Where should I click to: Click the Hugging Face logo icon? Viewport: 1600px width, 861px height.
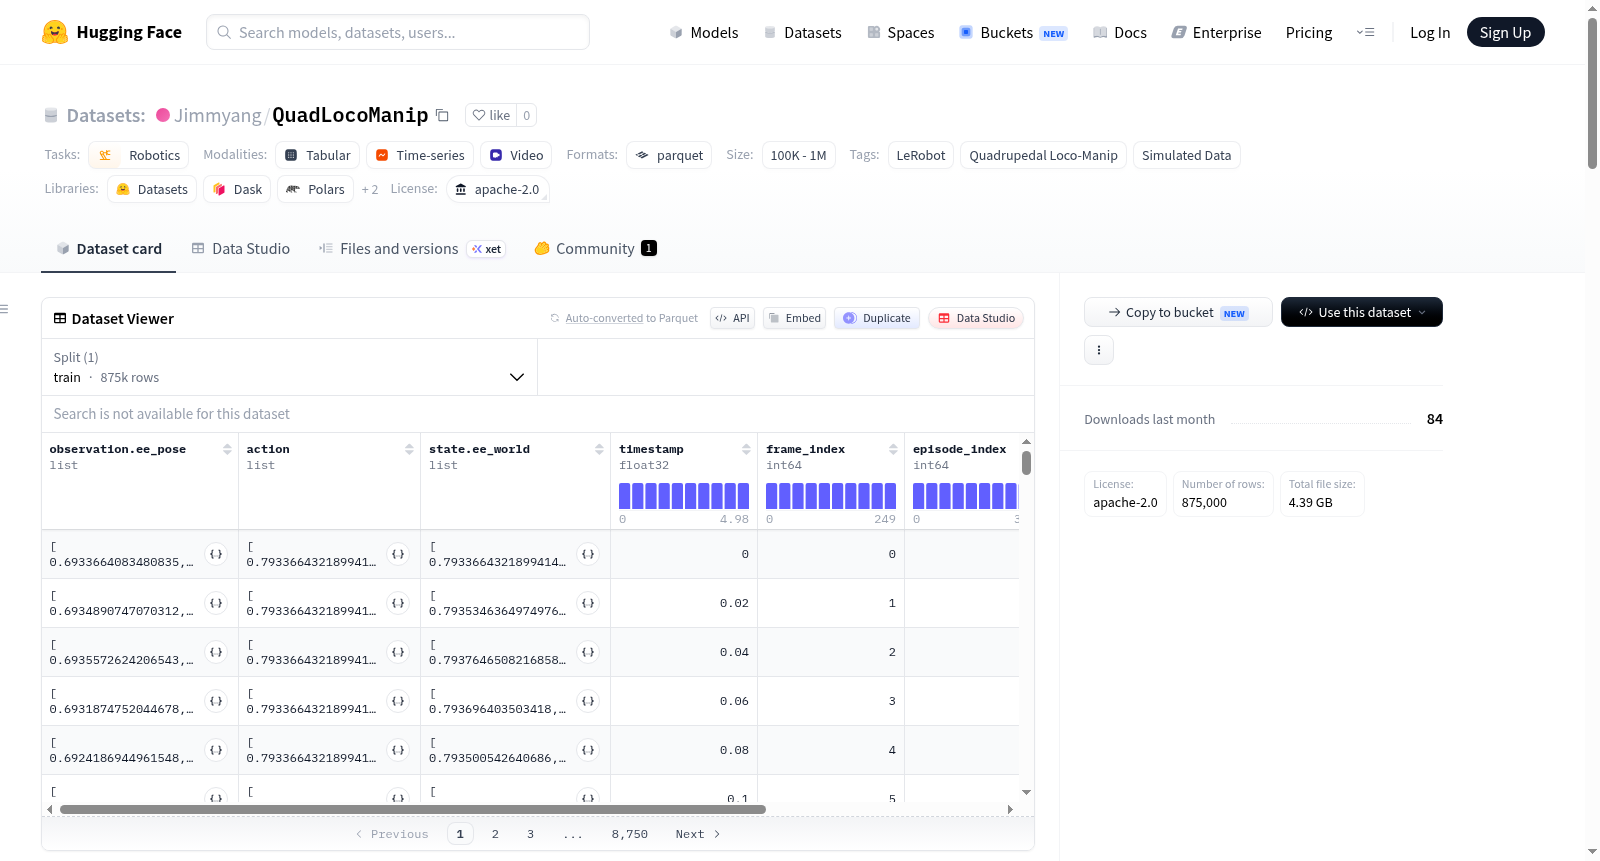point(55,32)
